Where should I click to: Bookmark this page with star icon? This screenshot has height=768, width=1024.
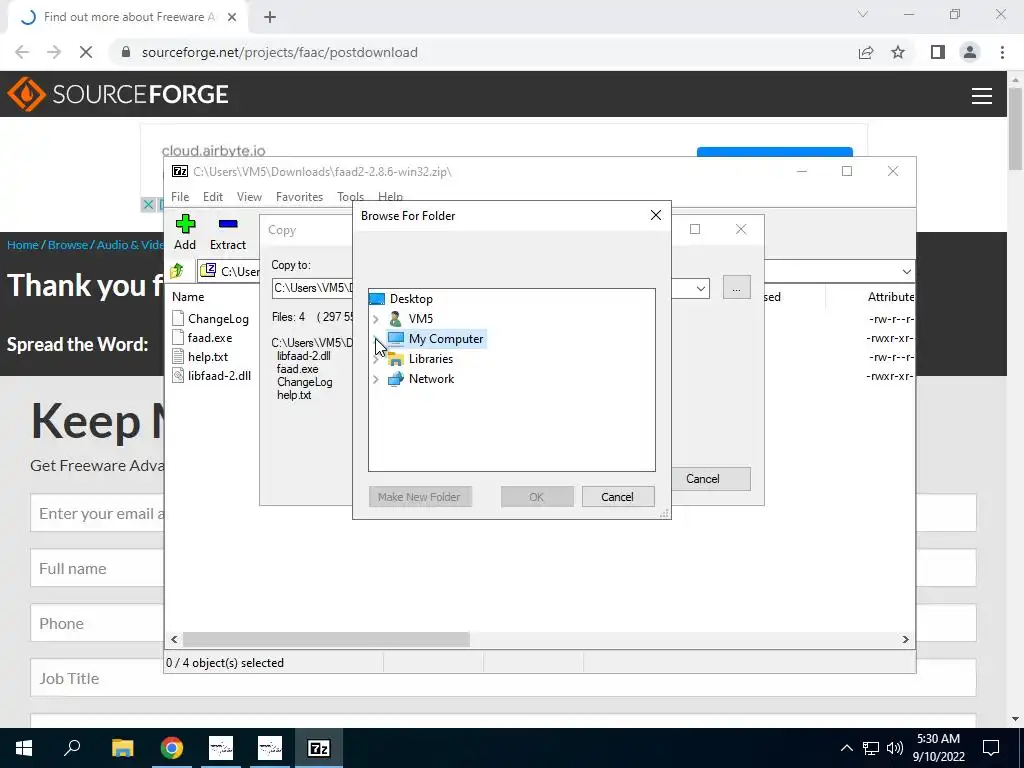pos(898,52)
